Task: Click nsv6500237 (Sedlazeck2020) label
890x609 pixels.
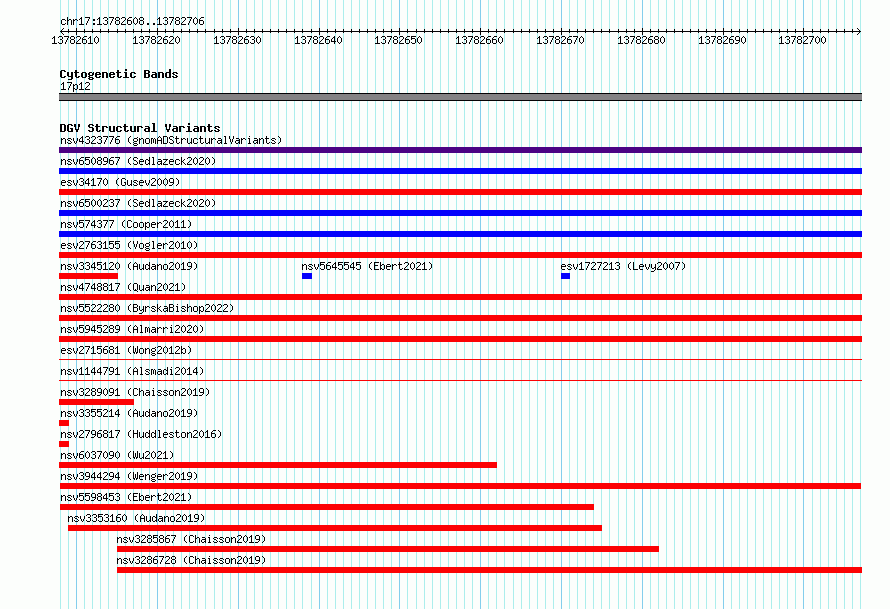Action: pyautogui.click(x=138, y=203)
